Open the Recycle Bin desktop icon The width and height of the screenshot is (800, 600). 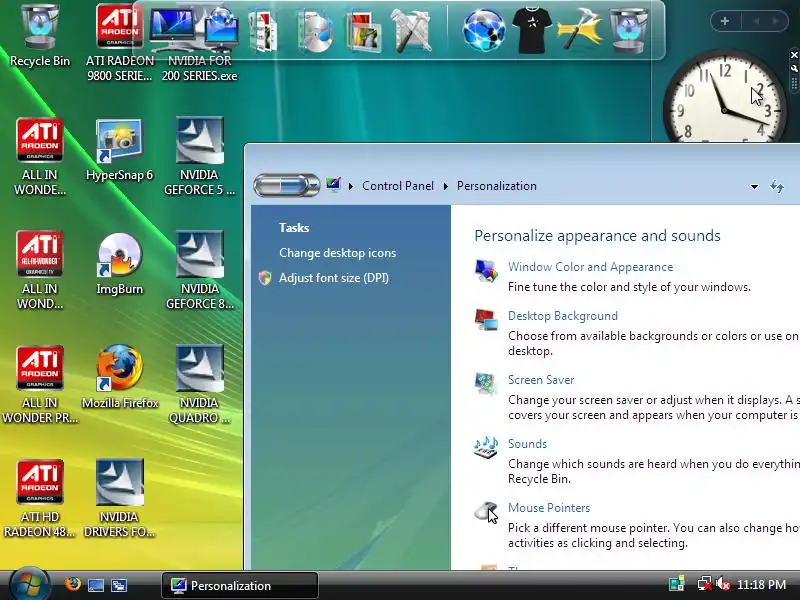click(40, 35)
